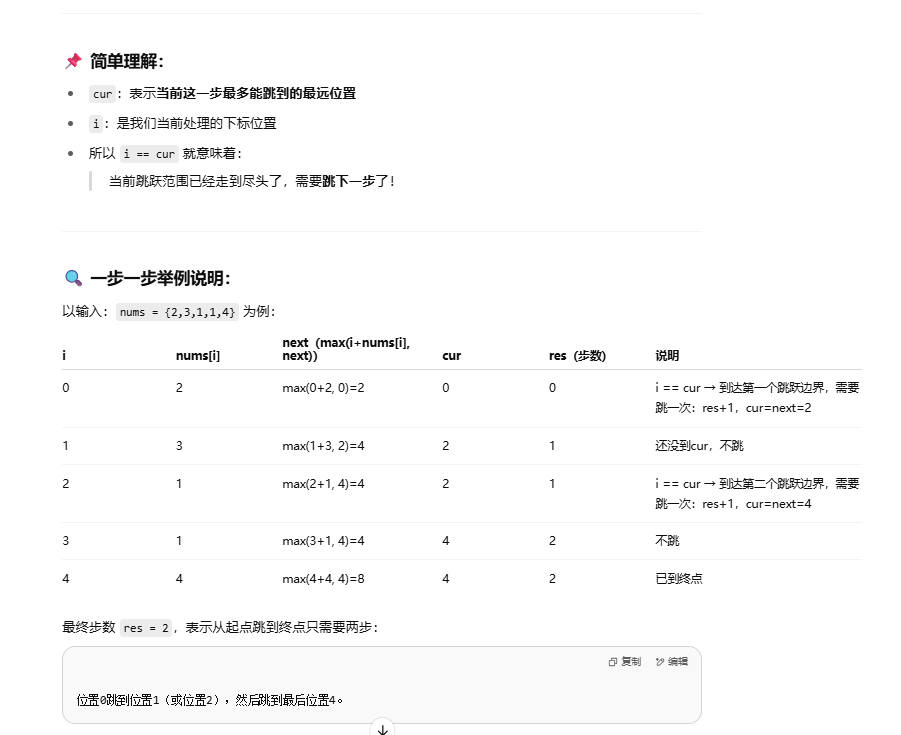Image resolution: width=901 pixels, height=735 pixels.
Task: Select the heading 一步一步举例说明:
Action: tap(160, 278)
